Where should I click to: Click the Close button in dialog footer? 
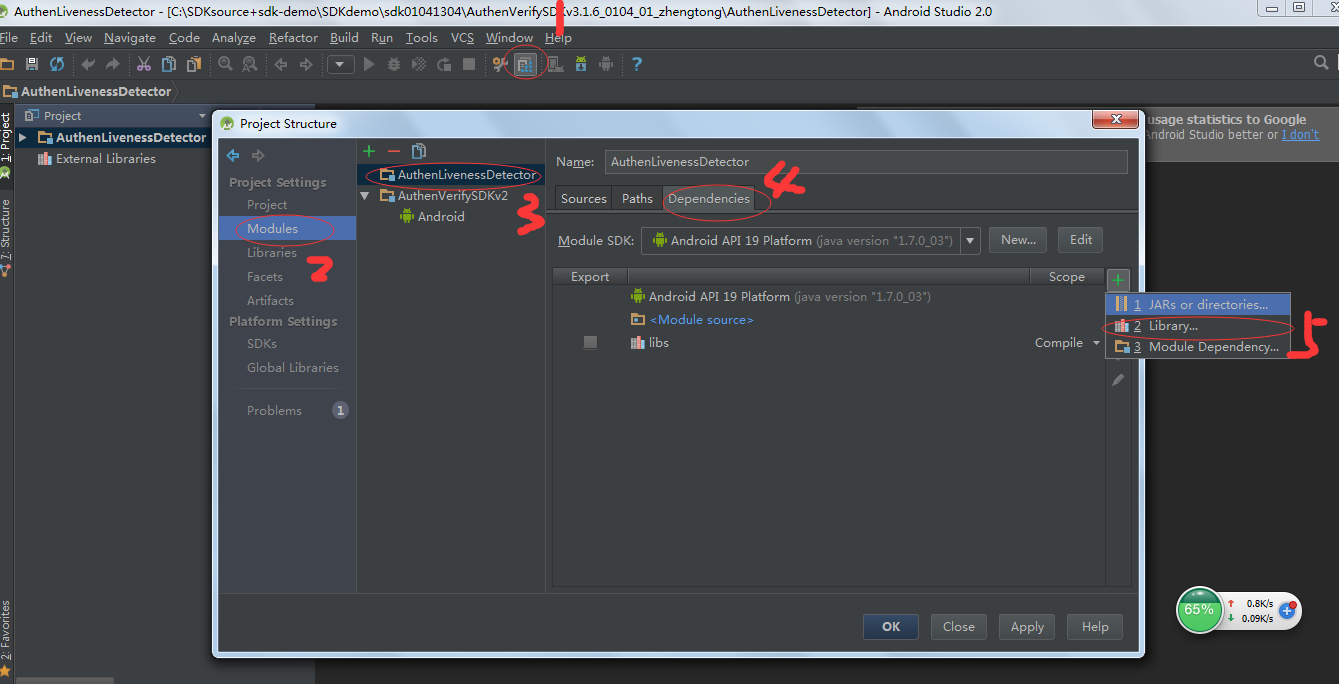[958, 627]
